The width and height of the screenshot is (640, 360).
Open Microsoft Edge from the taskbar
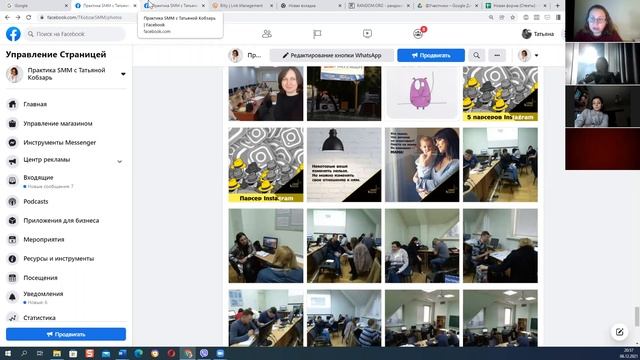[138, 353]
